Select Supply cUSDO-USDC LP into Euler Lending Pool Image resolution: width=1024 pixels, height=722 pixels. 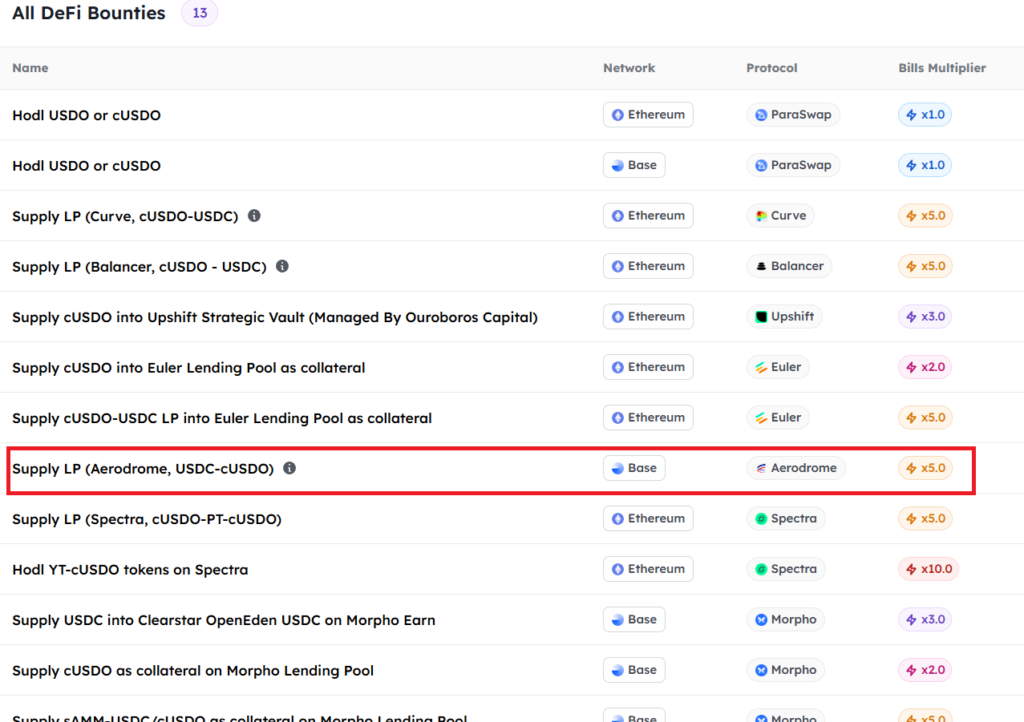[222, 418]
